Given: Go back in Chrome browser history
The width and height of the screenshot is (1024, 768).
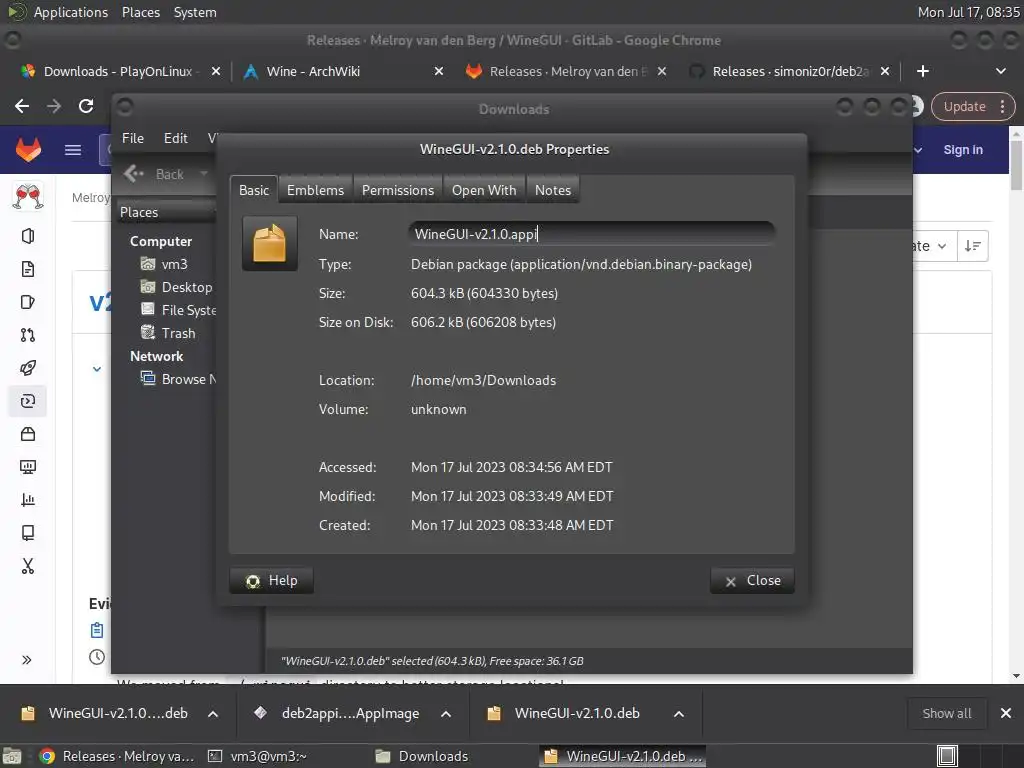Looking at the screenshot, I should click(22, 106).
